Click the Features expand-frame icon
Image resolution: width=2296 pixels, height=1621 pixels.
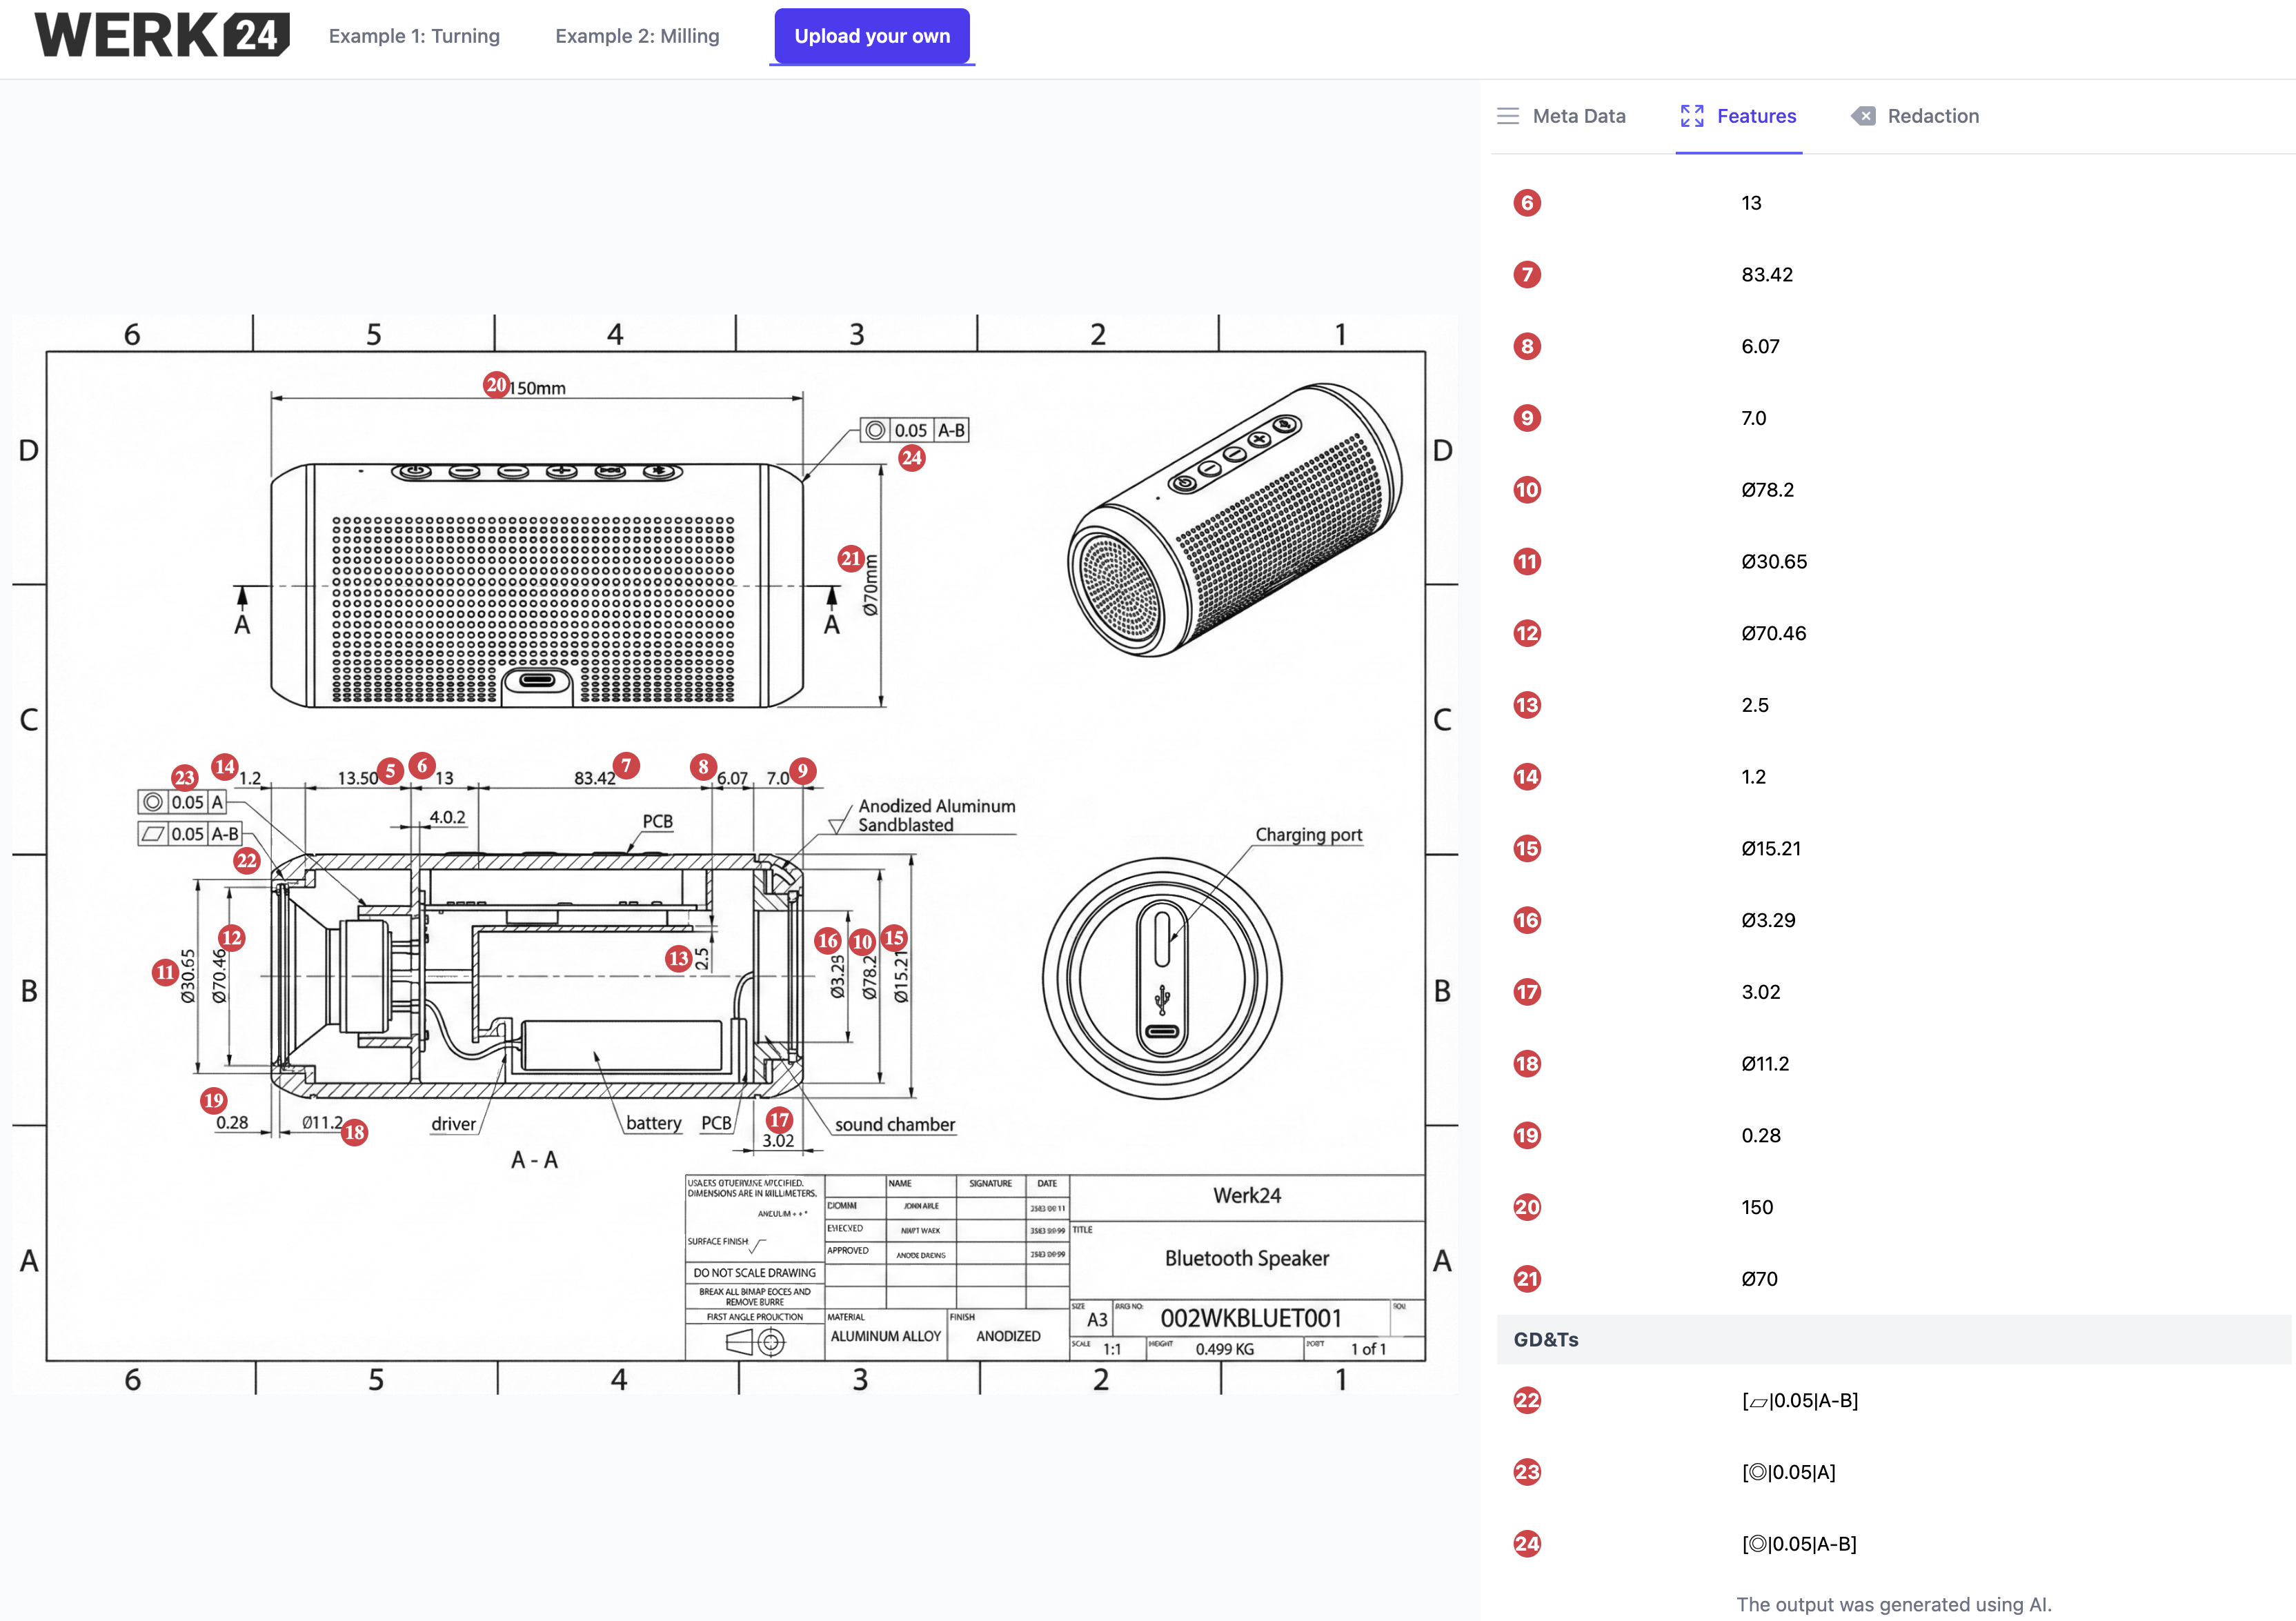tap(1692, 116)
